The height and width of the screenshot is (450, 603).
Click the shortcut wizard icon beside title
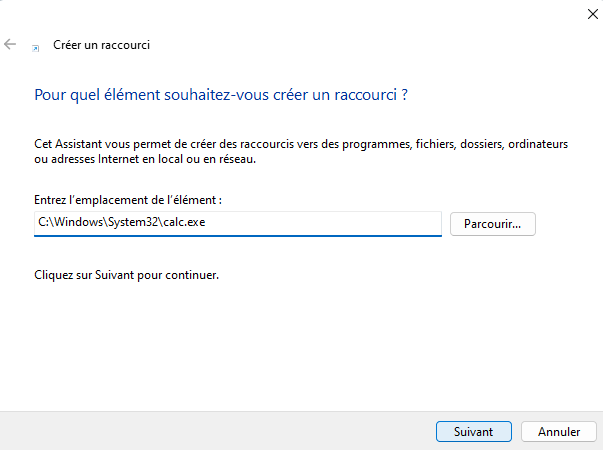tap(35, 48)
